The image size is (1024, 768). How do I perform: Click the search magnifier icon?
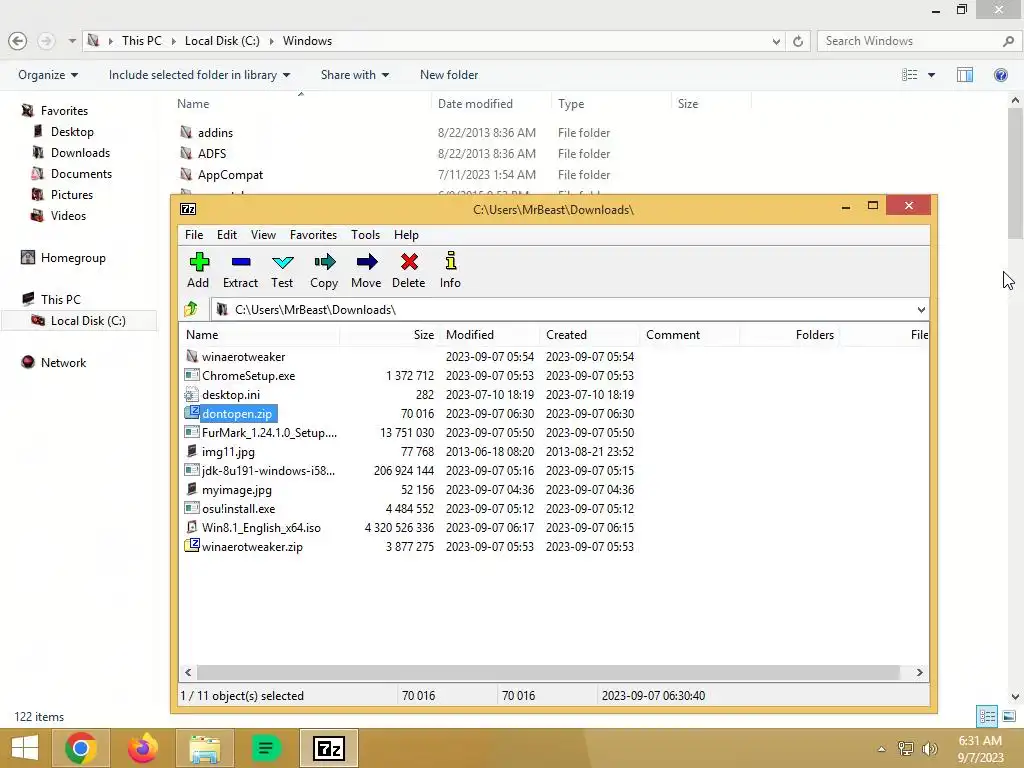(1008, 41)
